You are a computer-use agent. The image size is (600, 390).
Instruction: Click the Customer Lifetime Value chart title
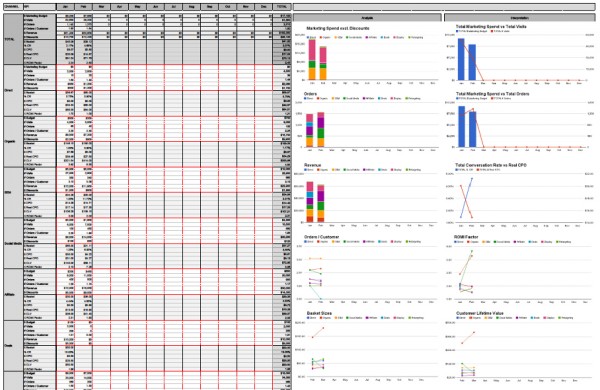pos(480,313)
